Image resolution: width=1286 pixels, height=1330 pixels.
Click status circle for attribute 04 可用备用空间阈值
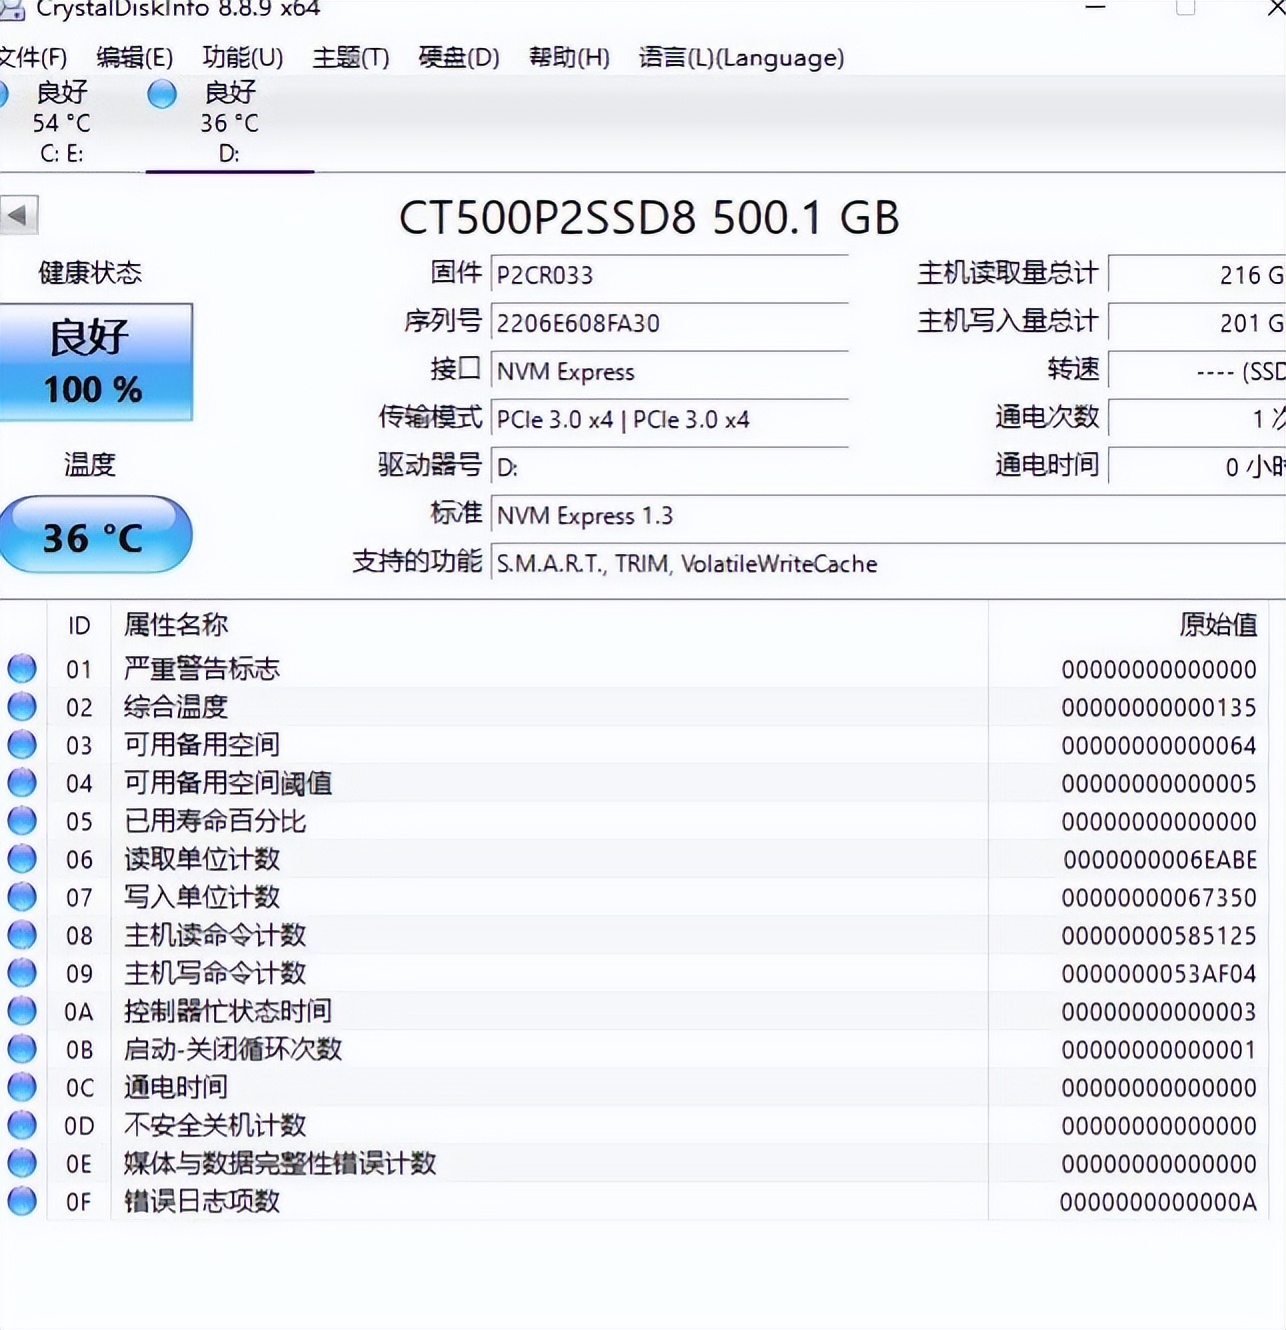pos(22,782)
